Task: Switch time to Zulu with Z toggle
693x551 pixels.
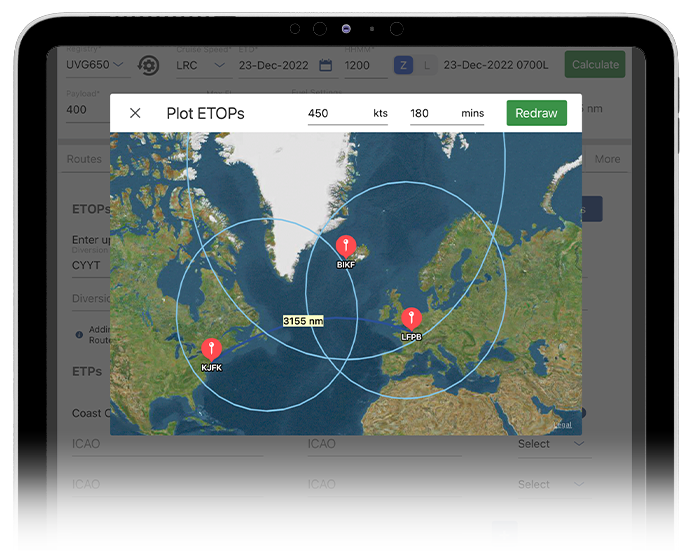Action: point(403,65)
